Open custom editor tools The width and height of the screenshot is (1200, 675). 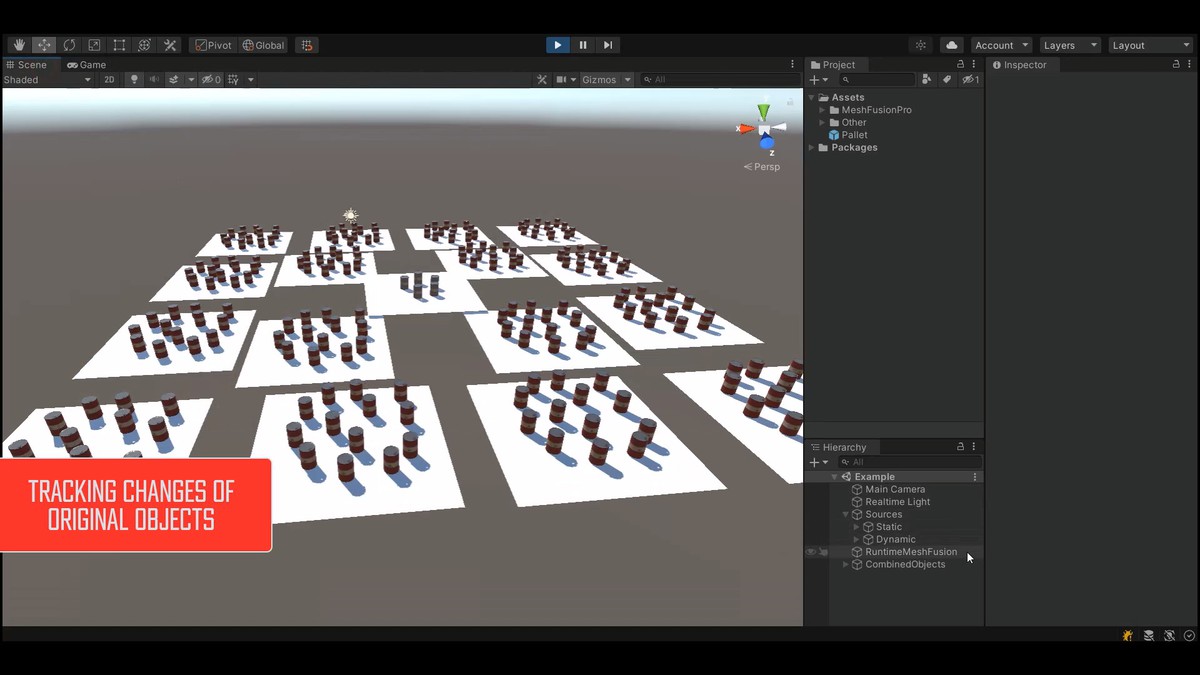pos(170,45)
